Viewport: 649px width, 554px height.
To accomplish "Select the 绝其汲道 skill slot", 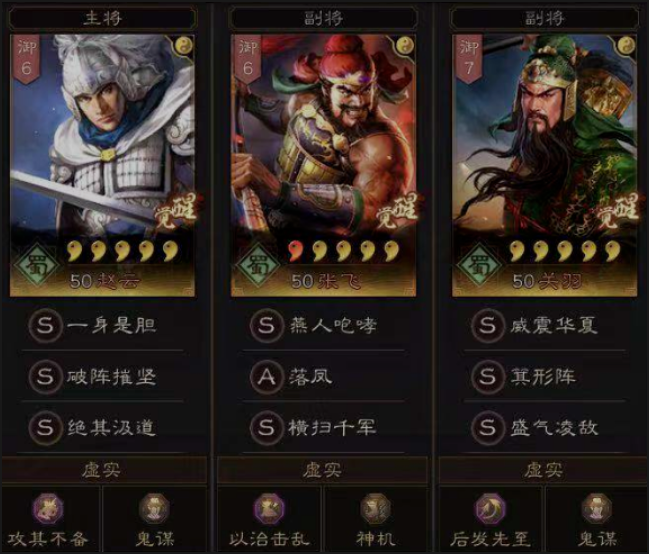I will coord(102,427).
